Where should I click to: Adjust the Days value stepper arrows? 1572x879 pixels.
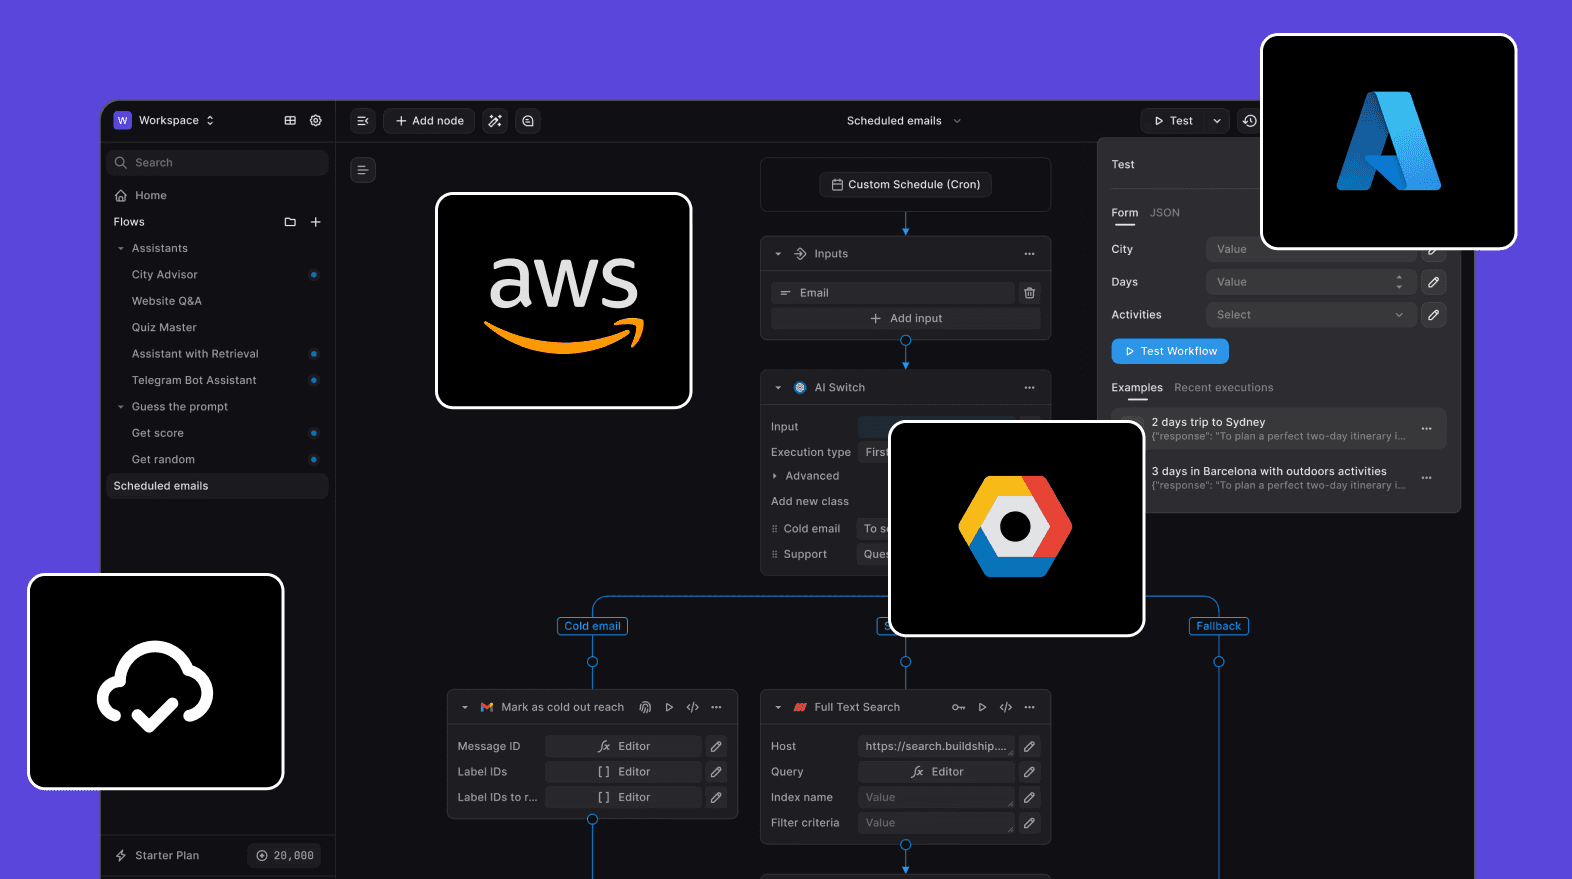(1399, 282)
